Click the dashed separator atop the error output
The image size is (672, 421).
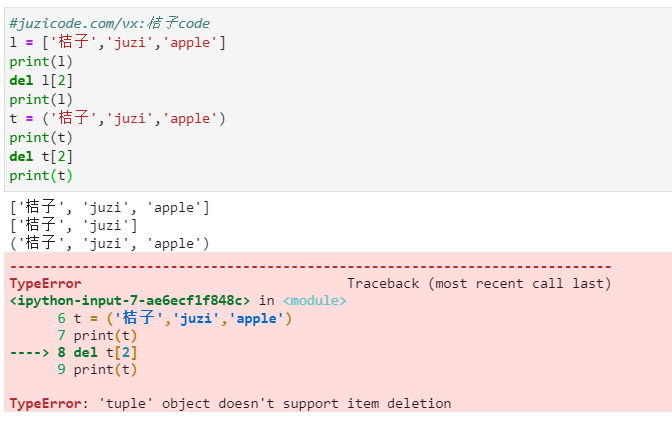coord(310,266)
